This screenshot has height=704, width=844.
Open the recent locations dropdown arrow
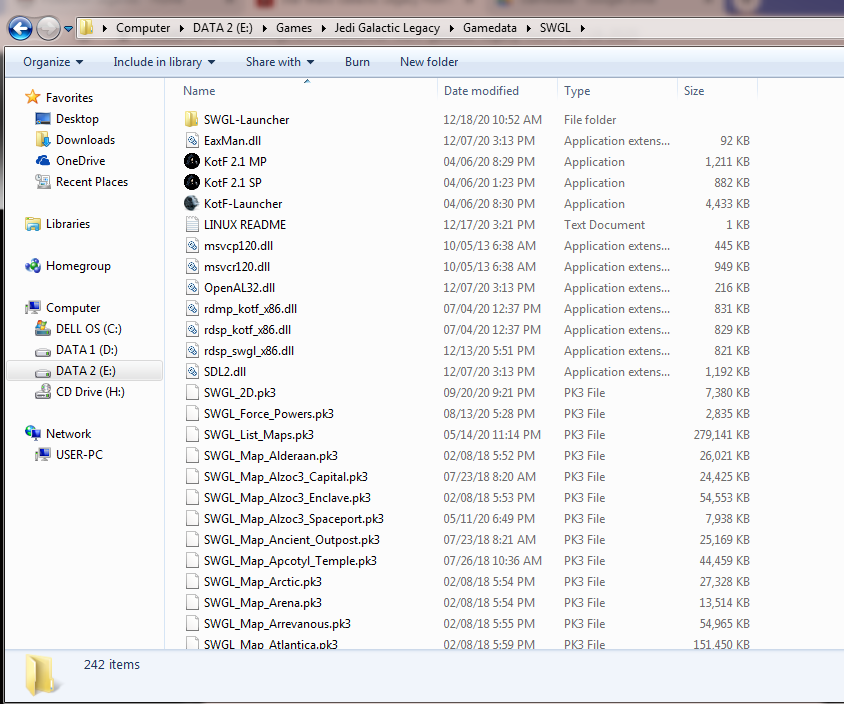68,29
